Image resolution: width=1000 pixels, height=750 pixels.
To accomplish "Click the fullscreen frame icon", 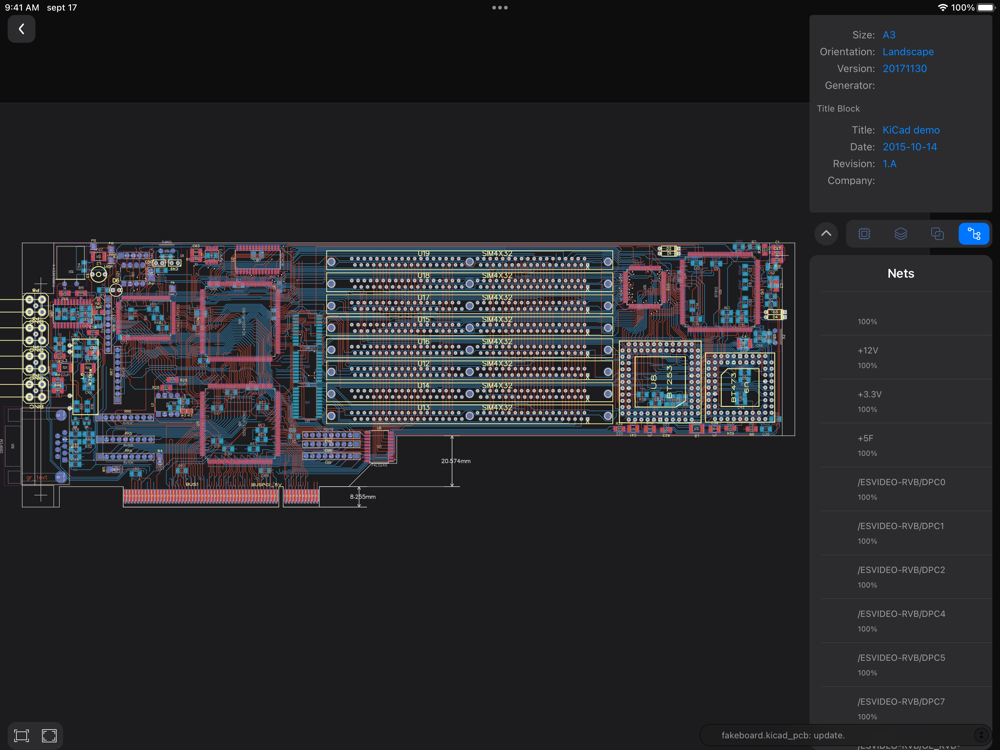I will coord(49,736).
